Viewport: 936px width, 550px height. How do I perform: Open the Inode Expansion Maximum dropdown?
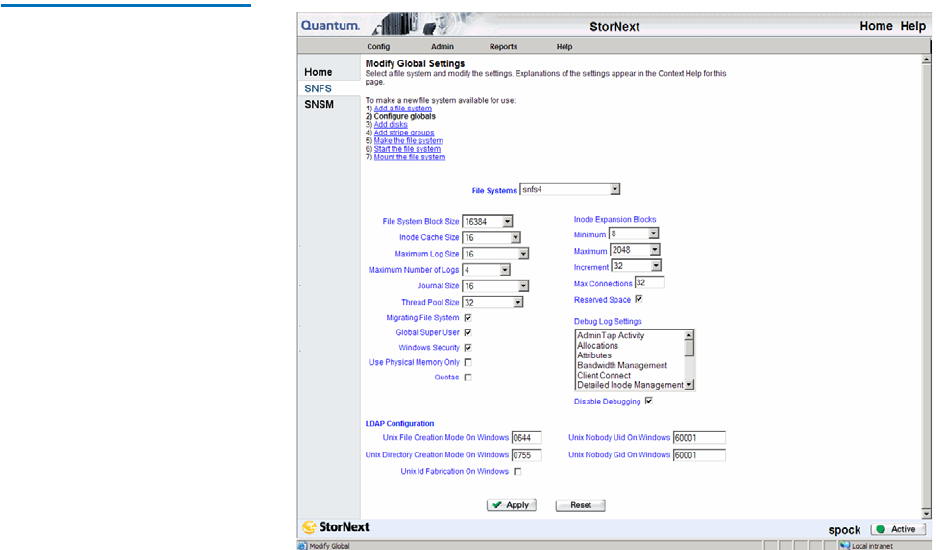click(655, 250)
